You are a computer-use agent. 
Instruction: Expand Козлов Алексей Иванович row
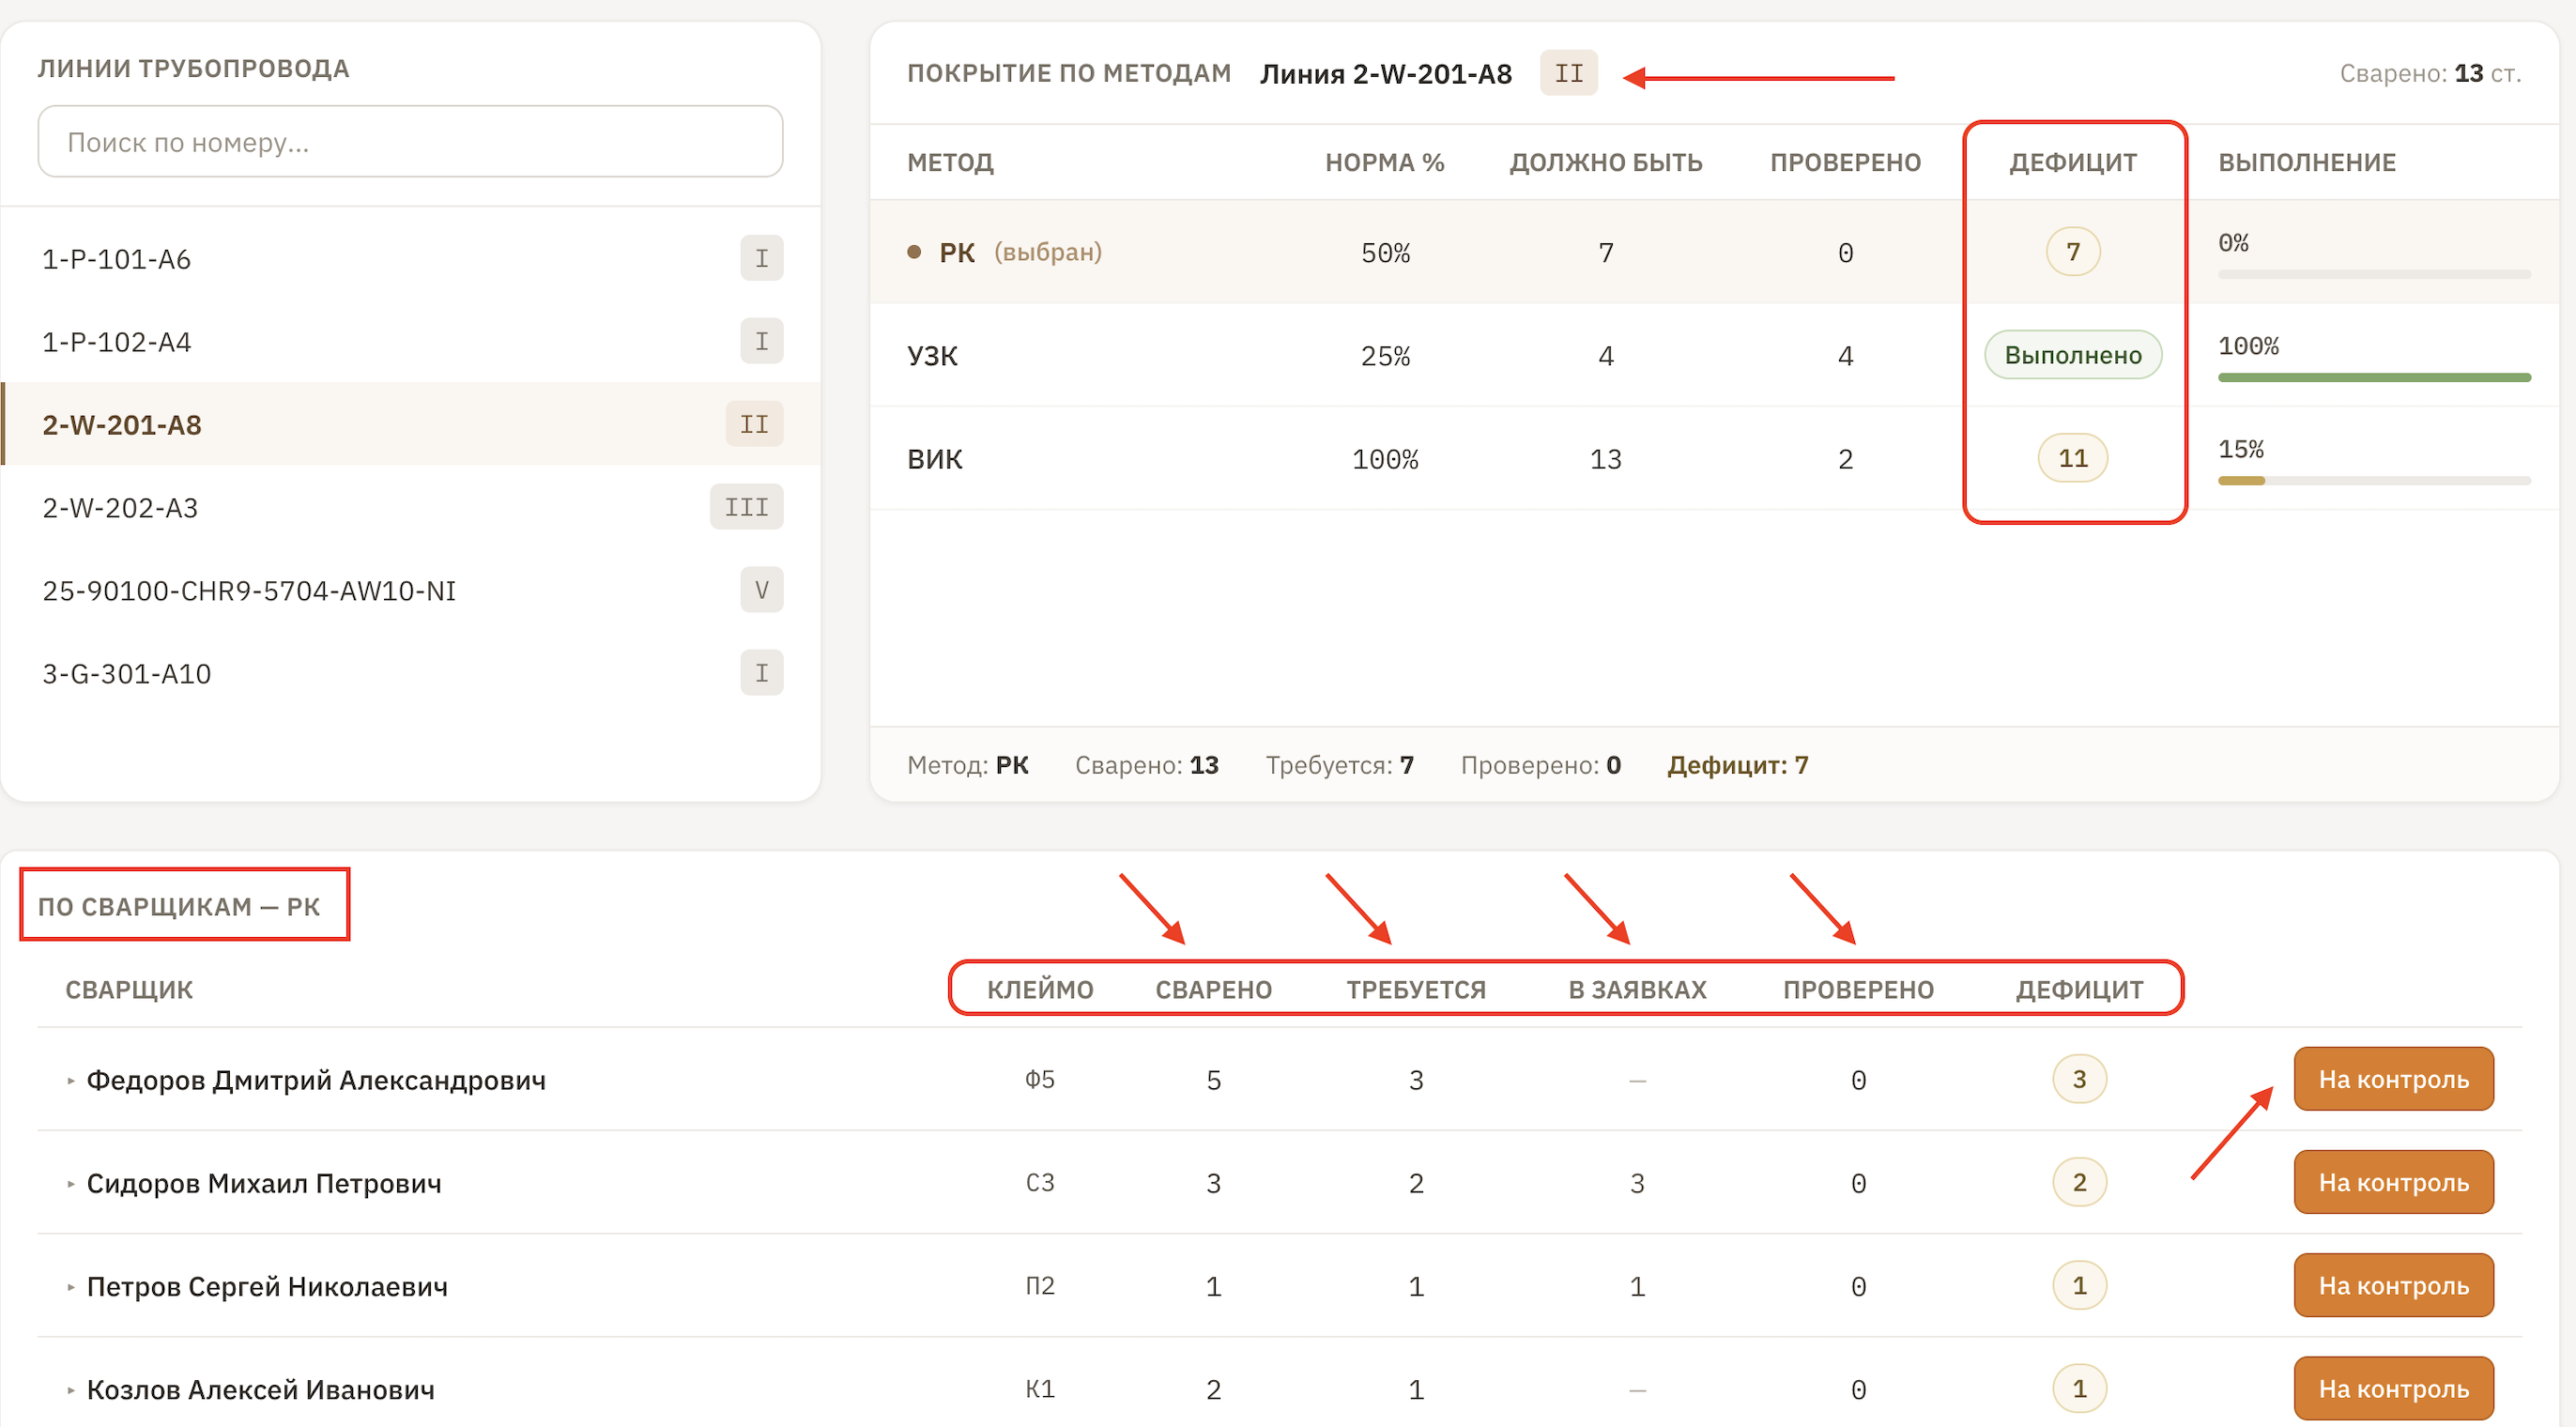point(71,1390)
